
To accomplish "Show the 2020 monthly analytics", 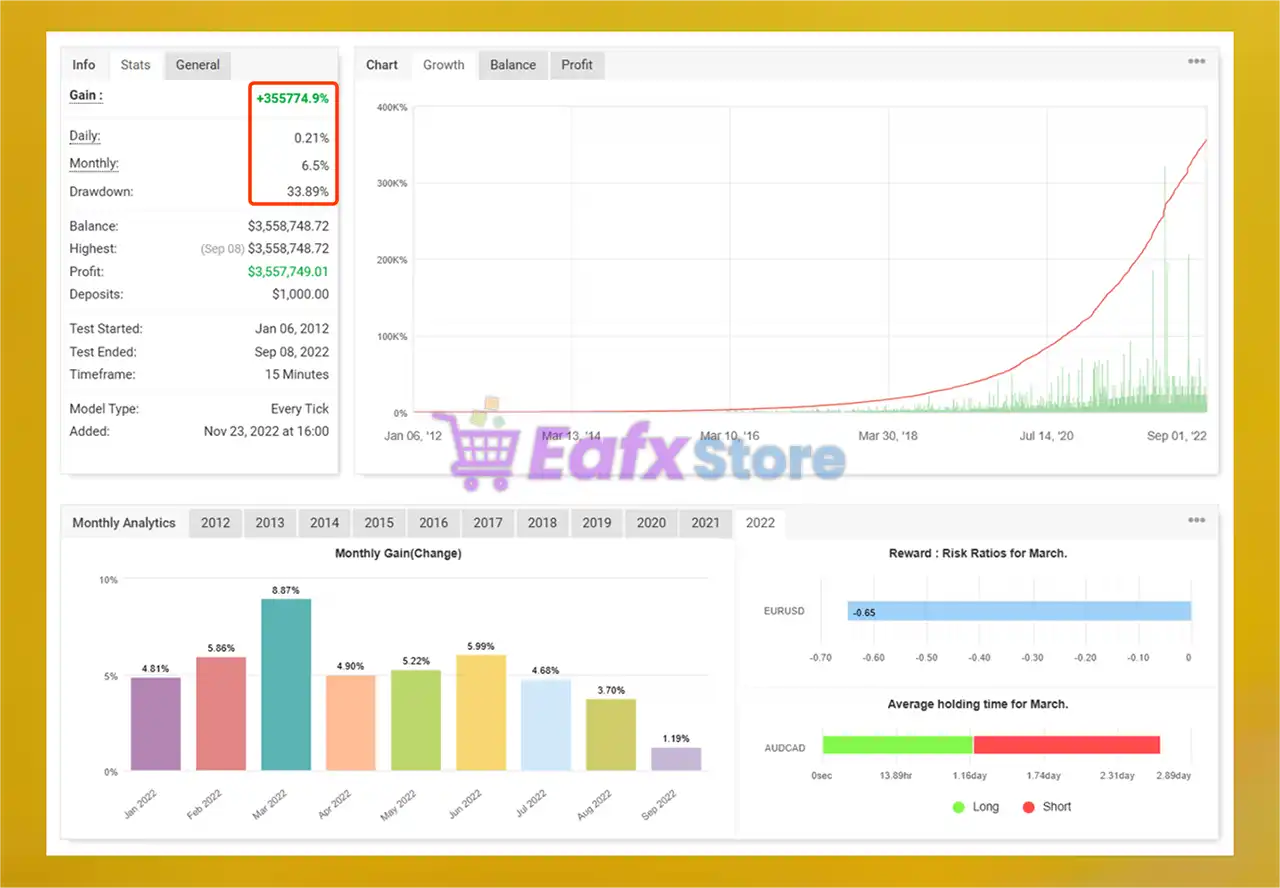I will 651,523.
